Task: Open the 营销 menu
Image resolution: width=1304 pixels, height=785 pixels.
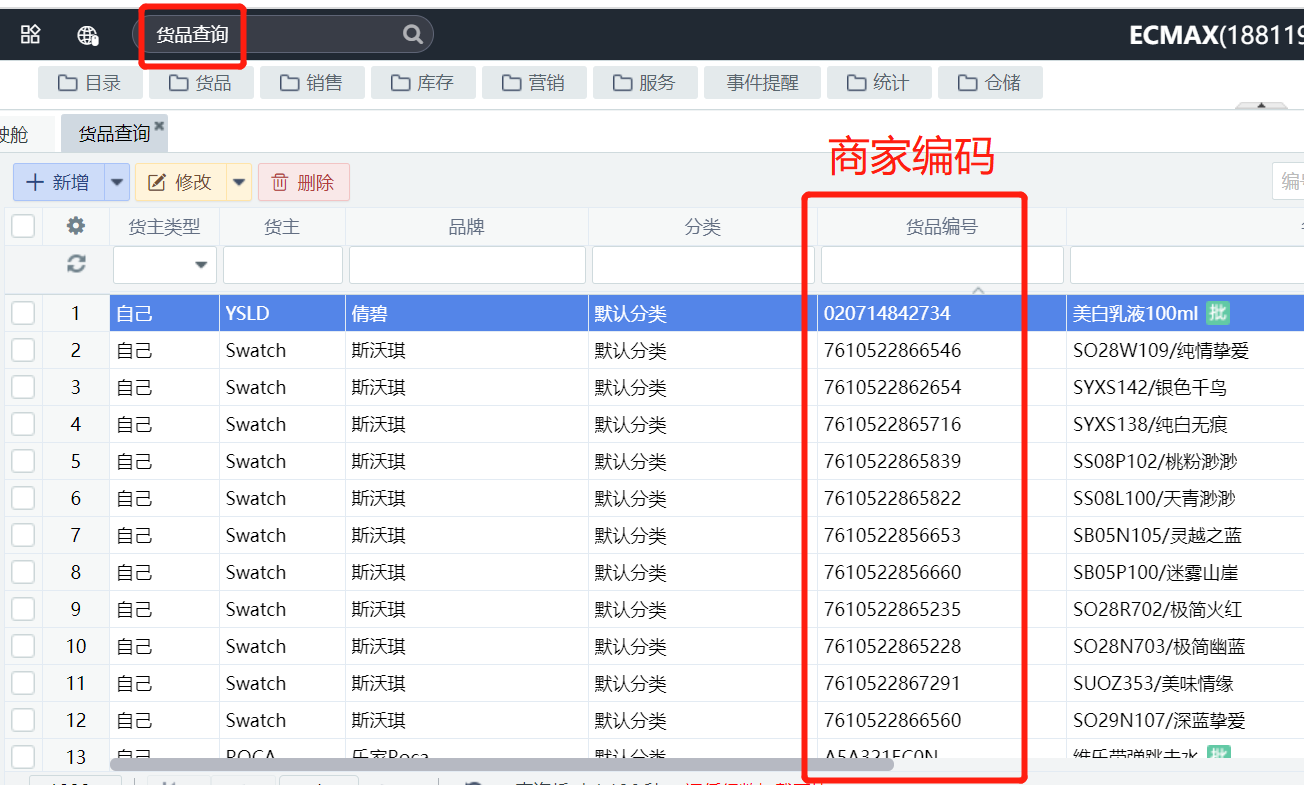Action: click(x=534, y=83)
